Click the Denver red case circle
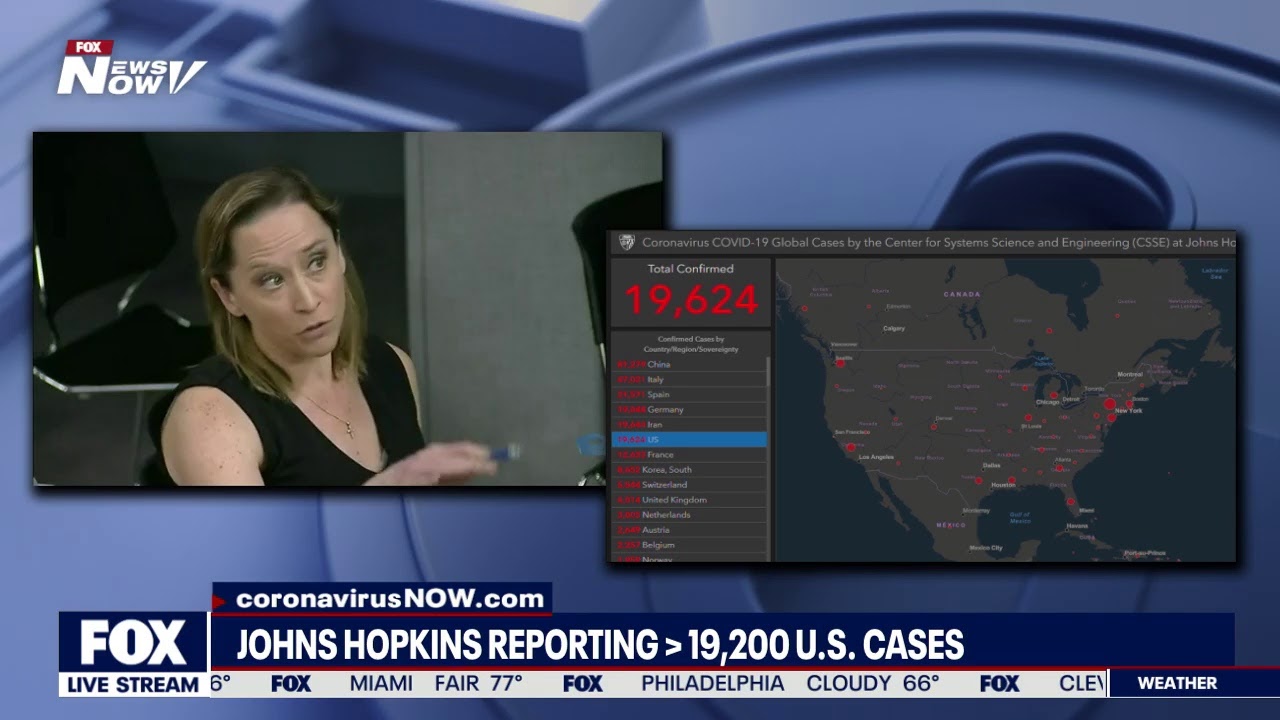This screenshot has width=1280, height=720. pyautogui.click(x=934, y=427)
